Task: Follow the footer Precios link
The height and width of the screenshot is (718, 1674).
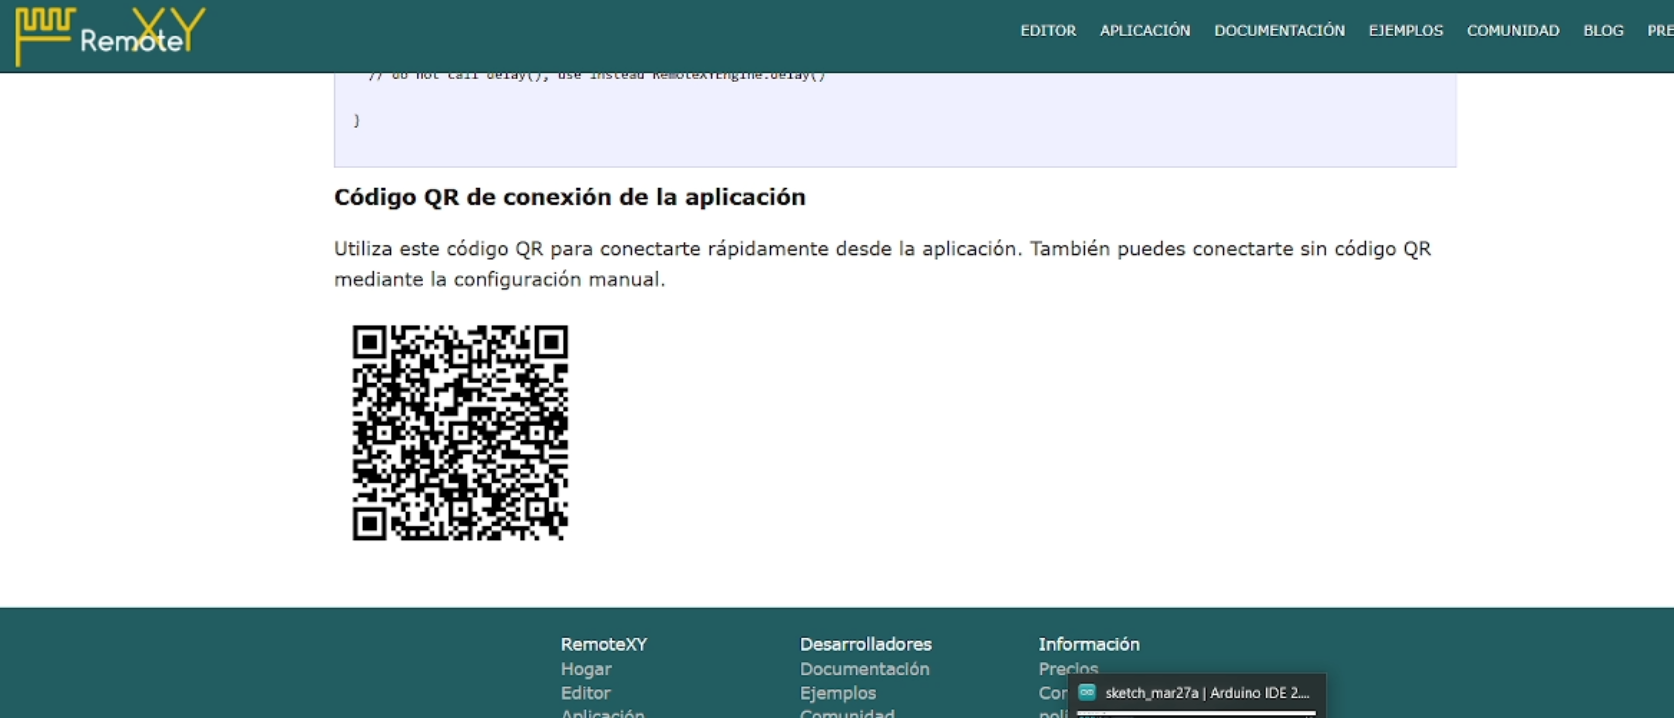Action: [1068, 668]
